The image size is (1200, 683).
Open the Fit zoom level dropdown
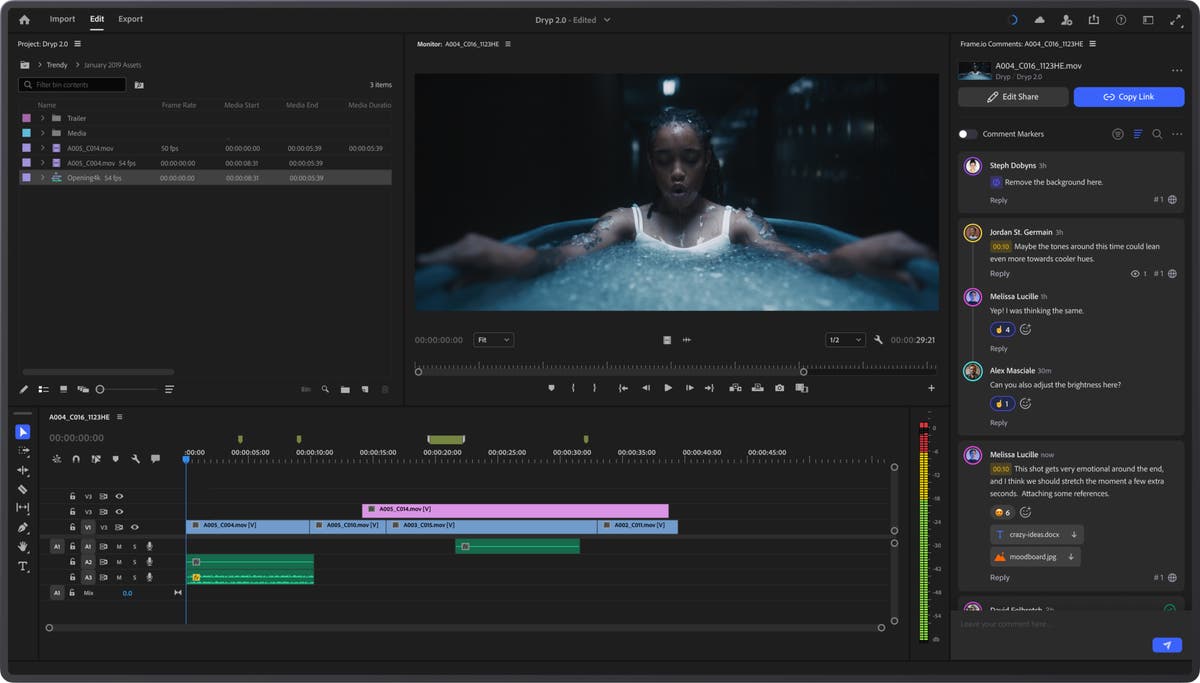(x=493, y=340)
